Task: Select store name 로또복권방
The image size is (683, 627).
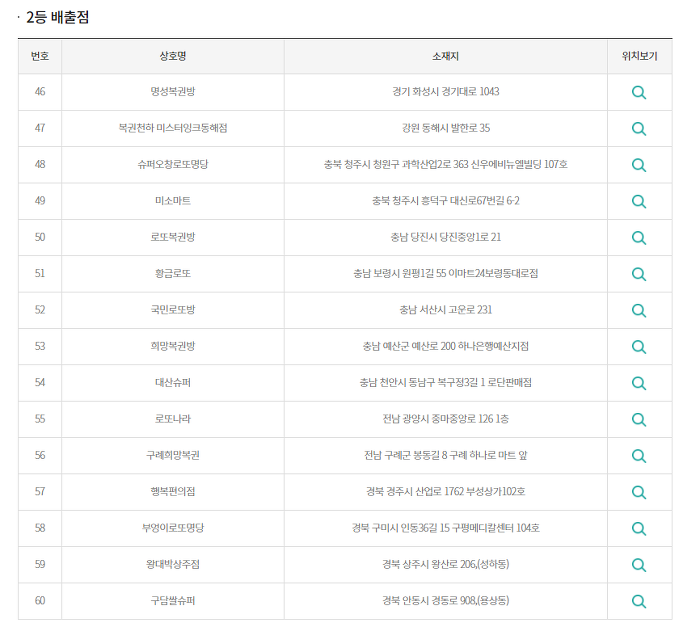Action: pos(173,237)
